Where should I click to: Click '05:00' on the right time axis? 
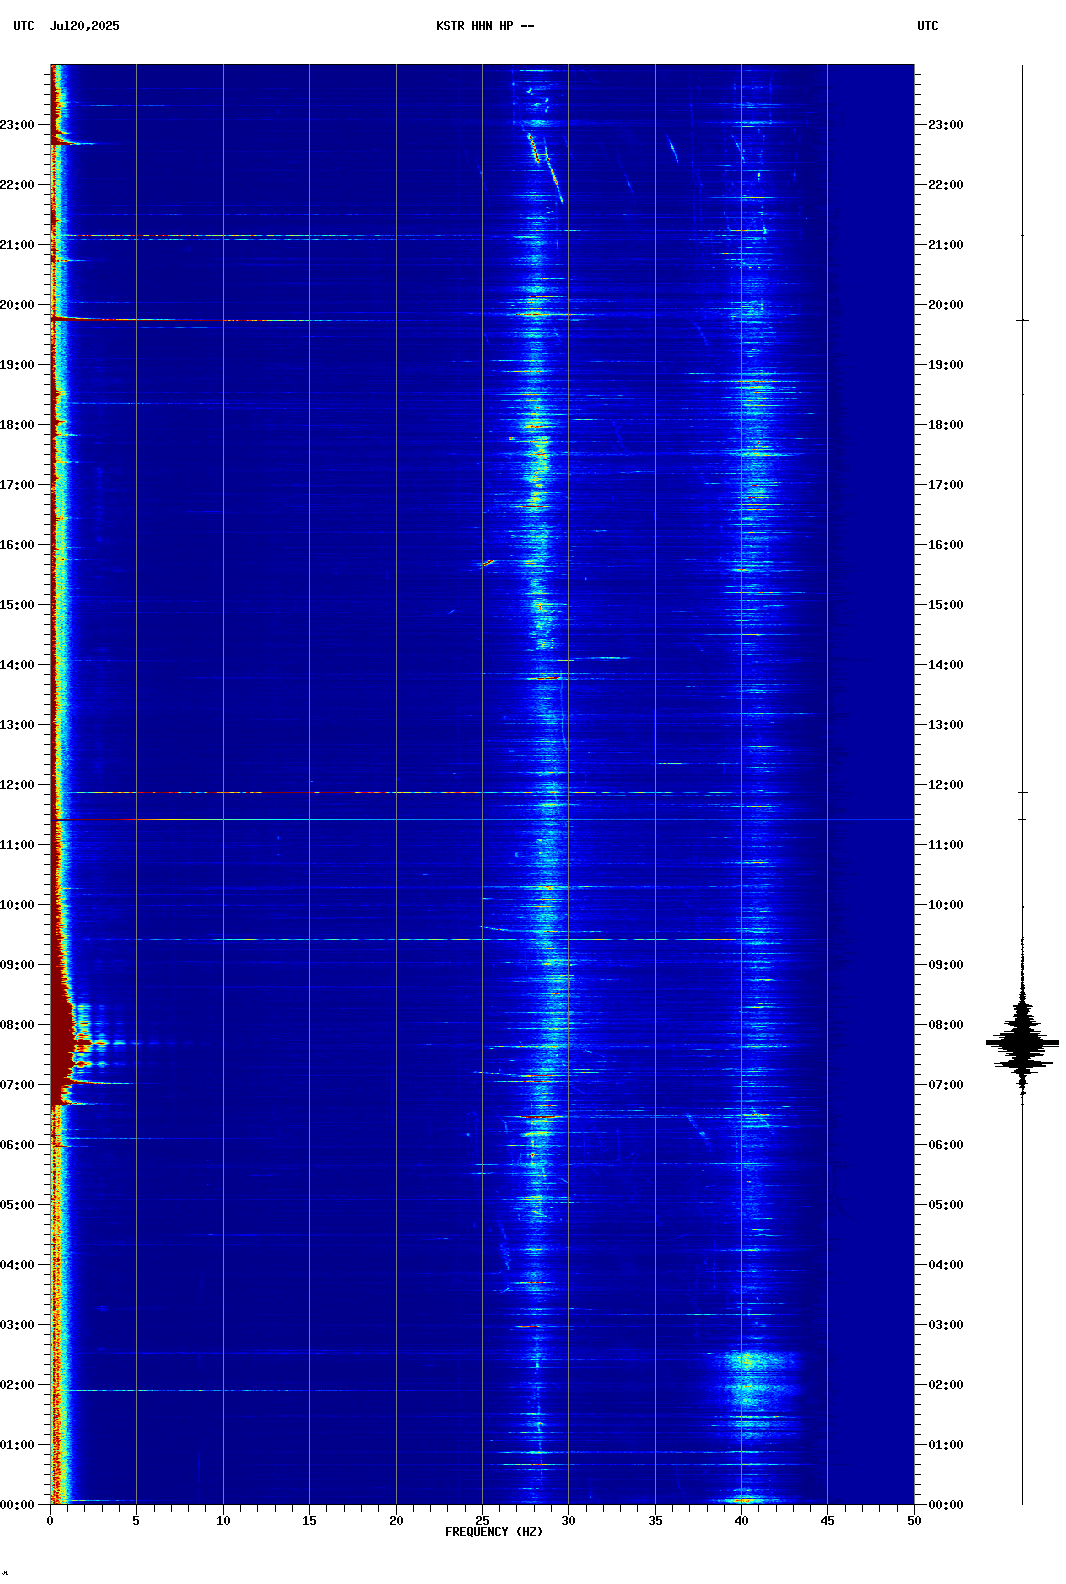pyautogui.click(x=946, y=1205)
